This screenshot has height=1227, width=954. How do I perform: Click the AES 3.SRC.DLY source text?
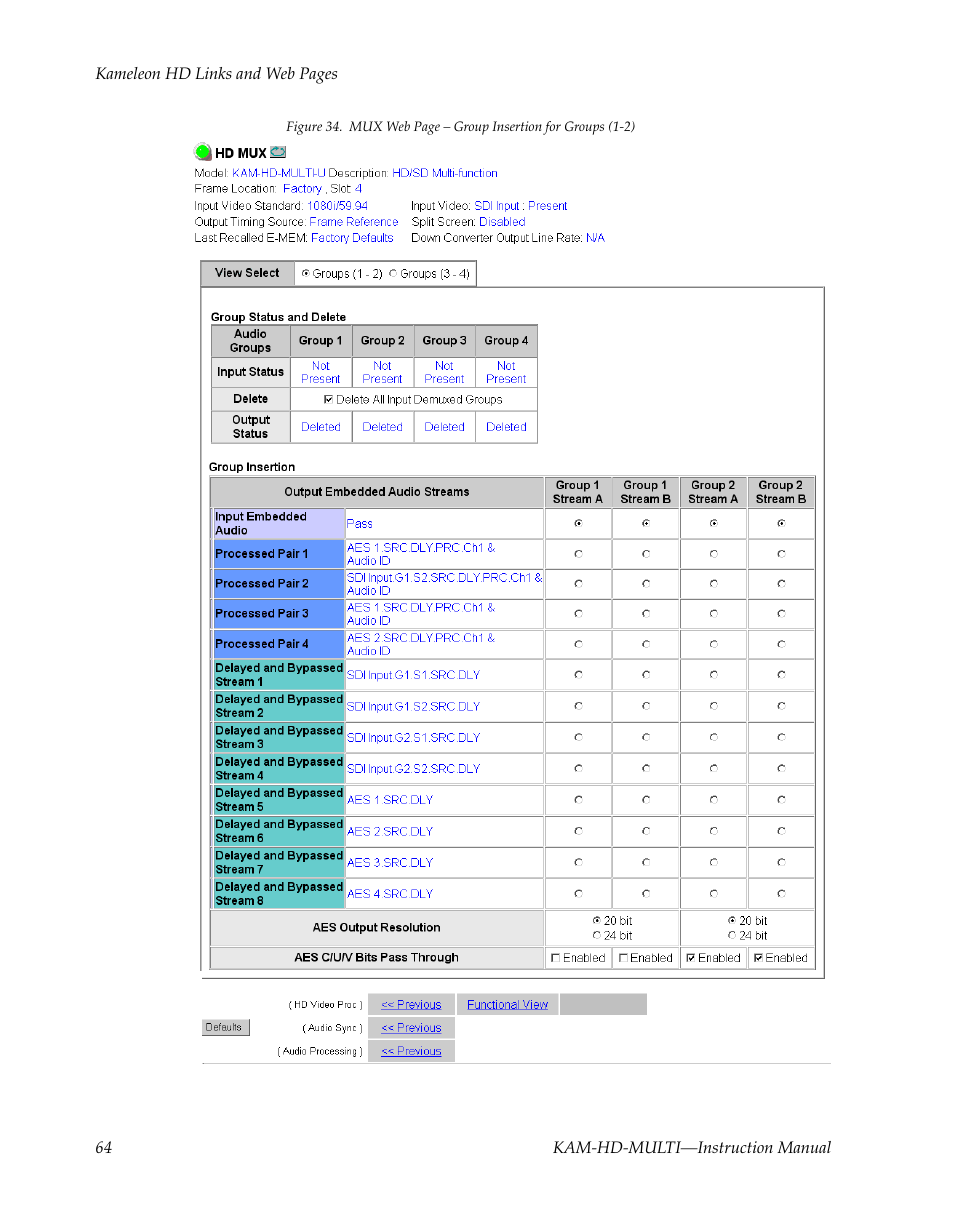pos(390,863)
